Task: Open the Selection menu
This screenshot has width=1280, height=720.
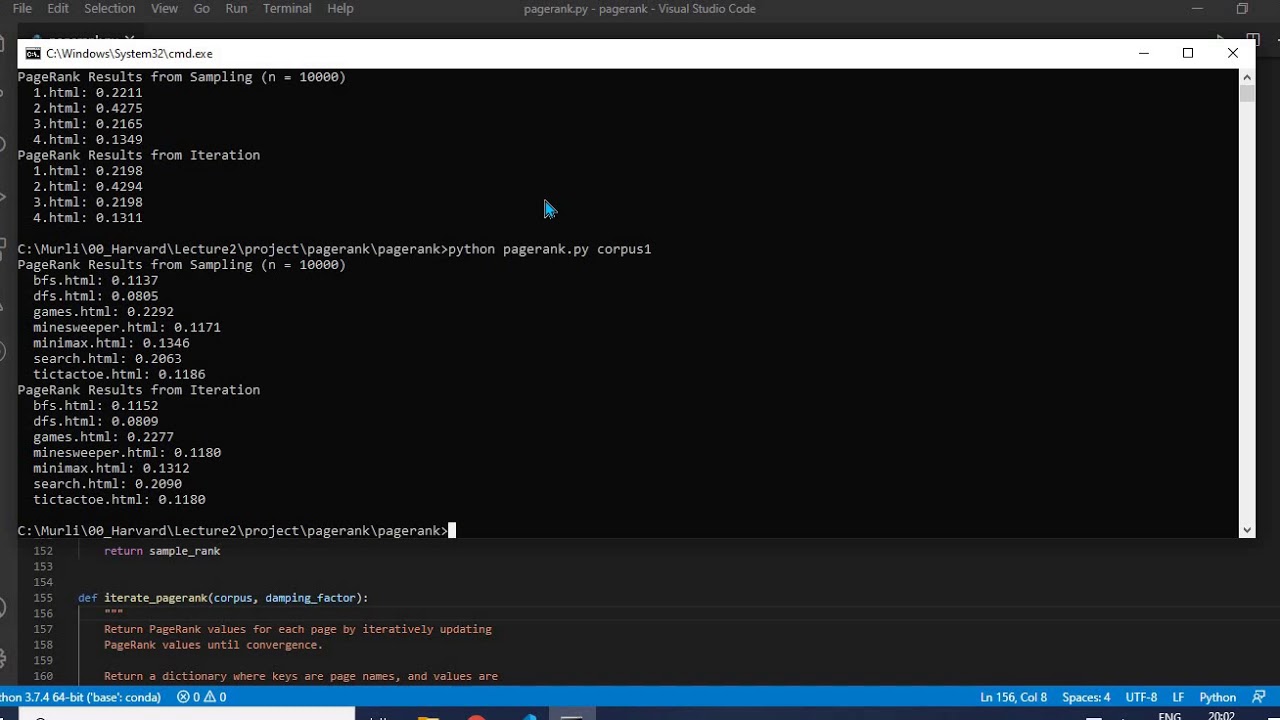Action: pyautogui.click(x=109, y=8)
